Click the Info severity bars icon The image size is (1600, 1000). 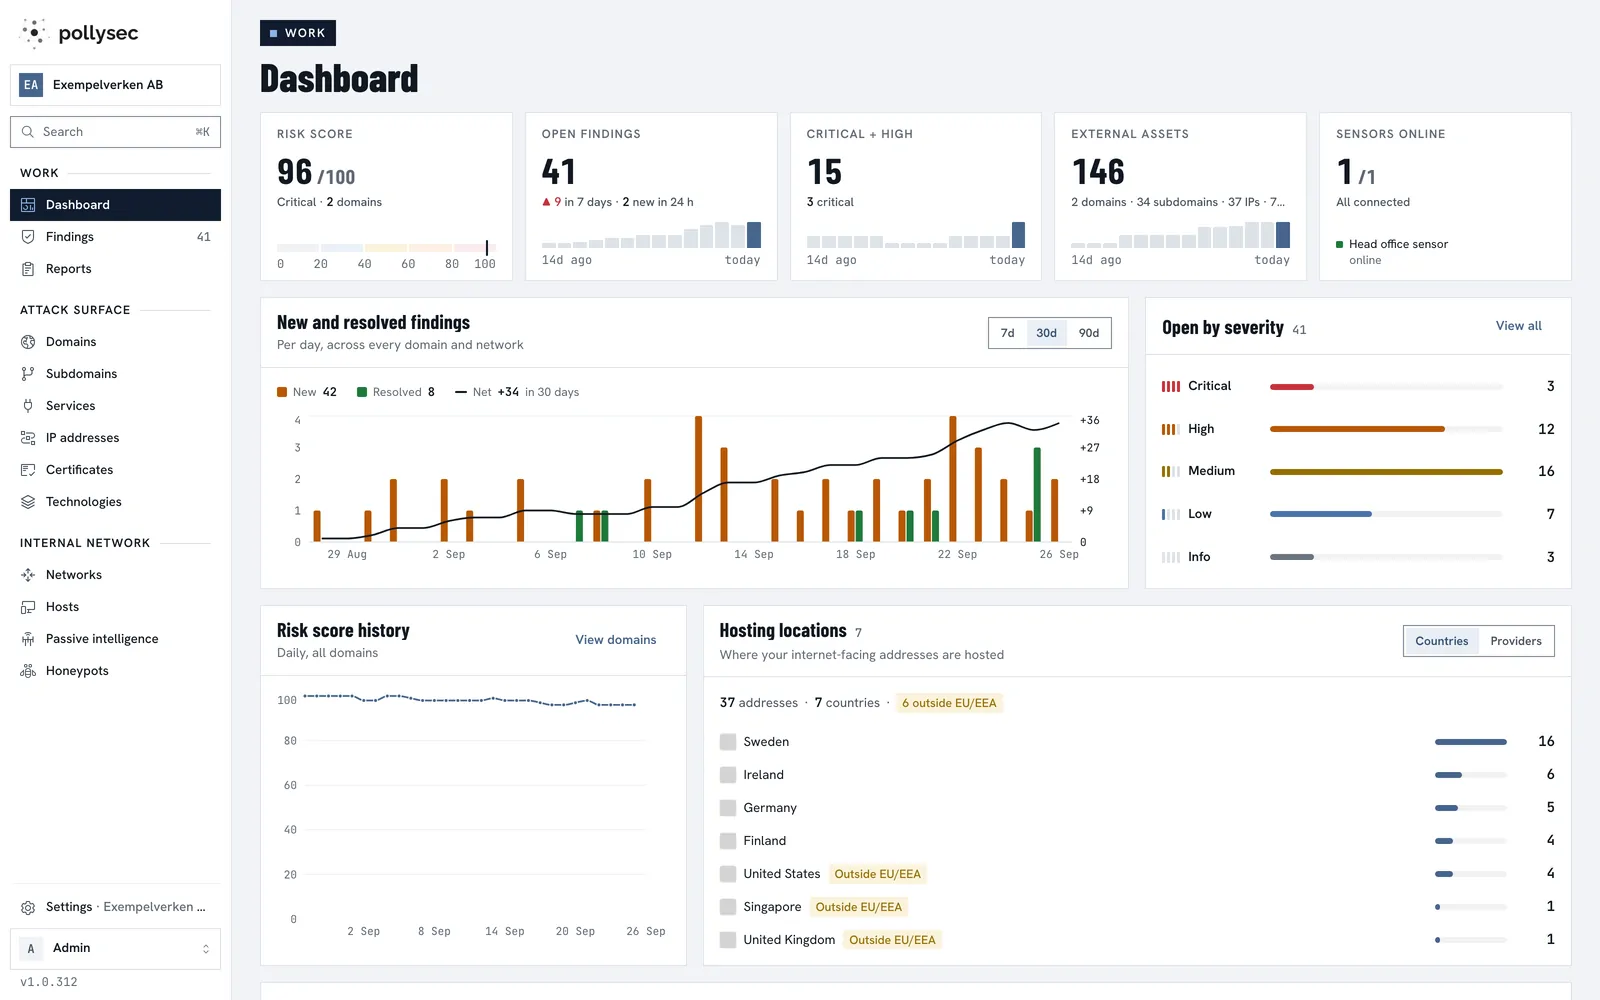pos(1171,557)
